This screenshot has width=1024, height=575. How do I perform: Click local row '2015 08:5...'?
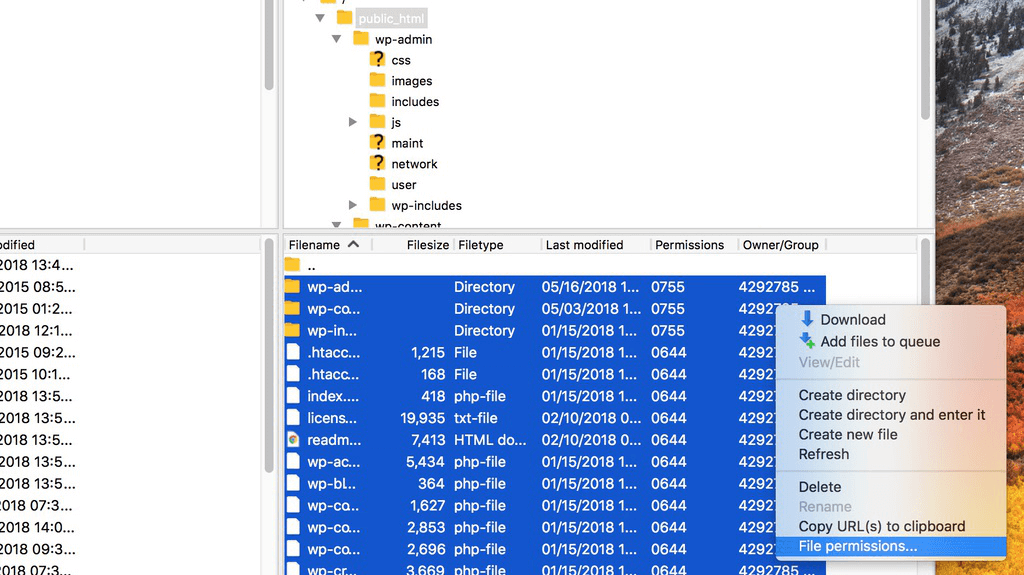point(37,287)
